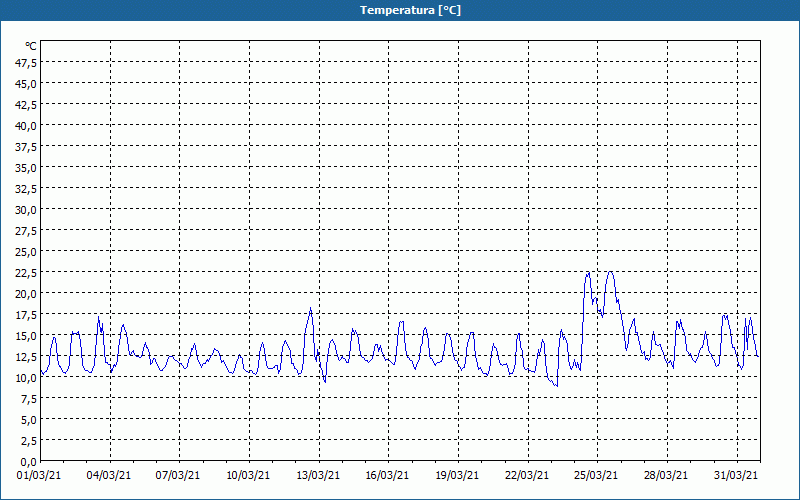Image resolution: width=800 pixels, height=500 pixels.
Task: Select the 32,5 y-axis value
Action: click(27, 189)
